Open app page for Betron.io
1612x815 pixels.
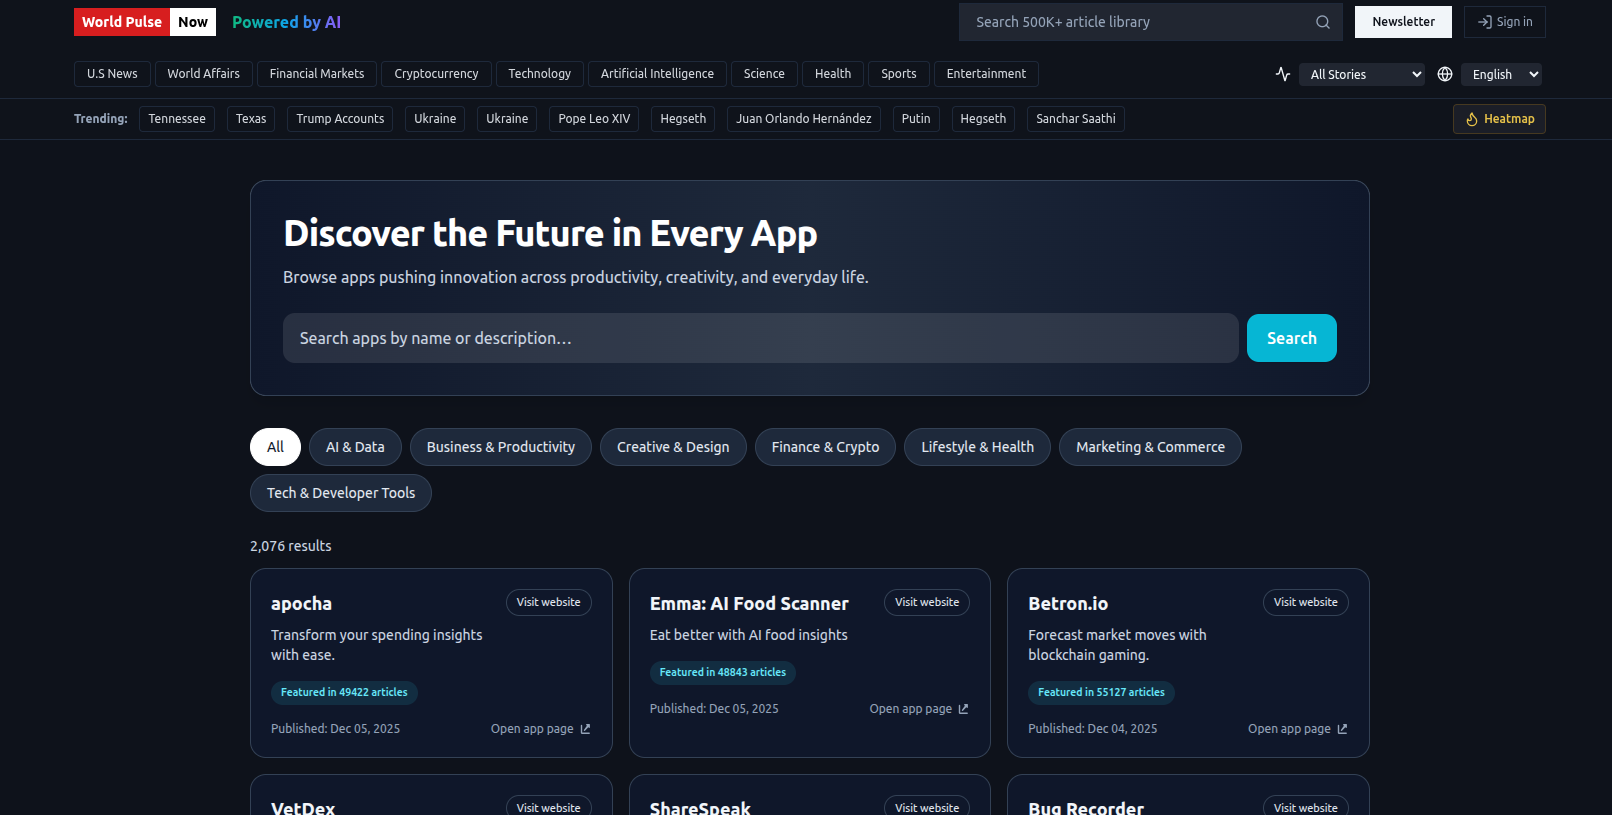pyautogui.click(x=1298, y=729)
